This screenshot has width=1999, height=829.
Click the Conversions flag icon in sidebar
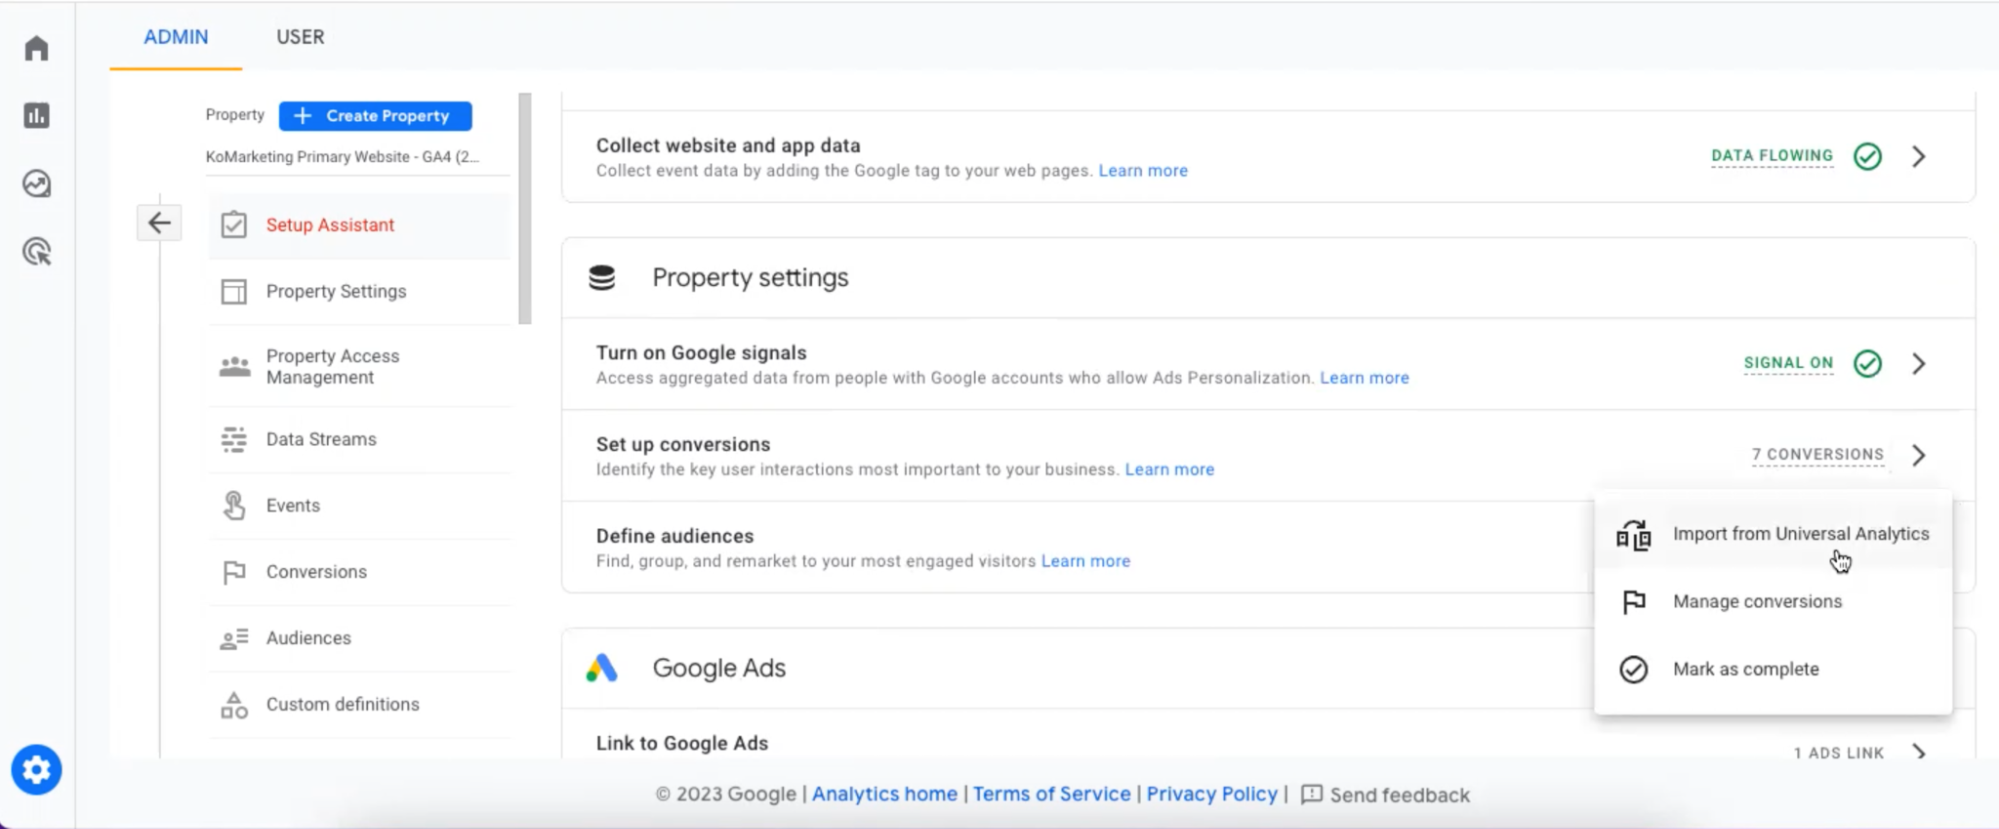[234, 572]
